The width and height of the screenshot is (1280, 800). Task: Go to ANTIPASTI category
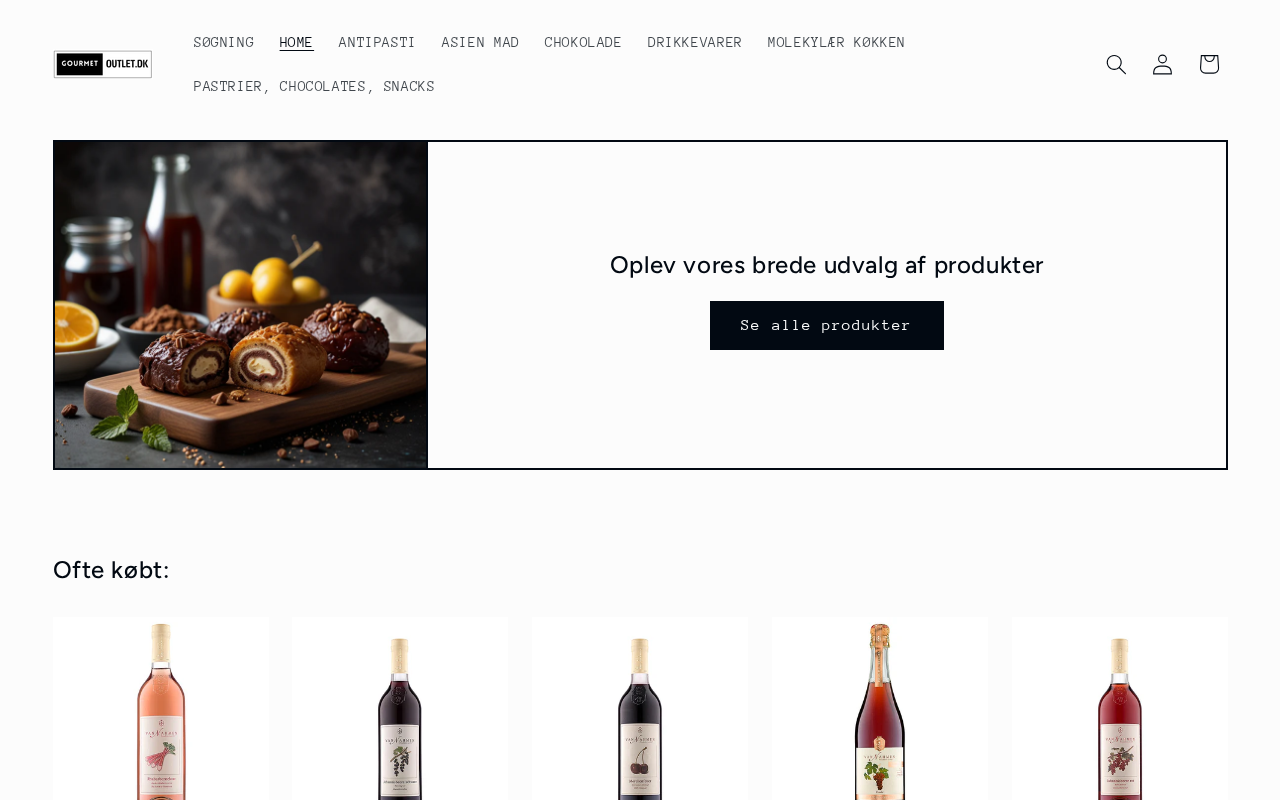click(377, 42)
